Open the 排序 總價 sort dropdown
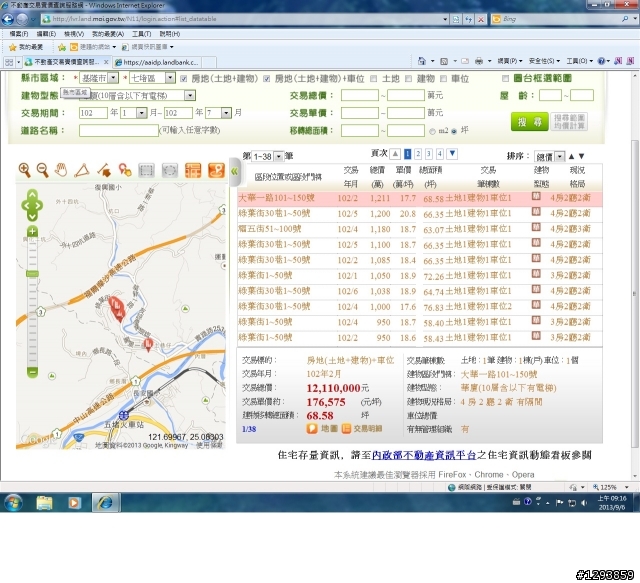The height and width of the screenshot is (583, 640). [549, 156]
